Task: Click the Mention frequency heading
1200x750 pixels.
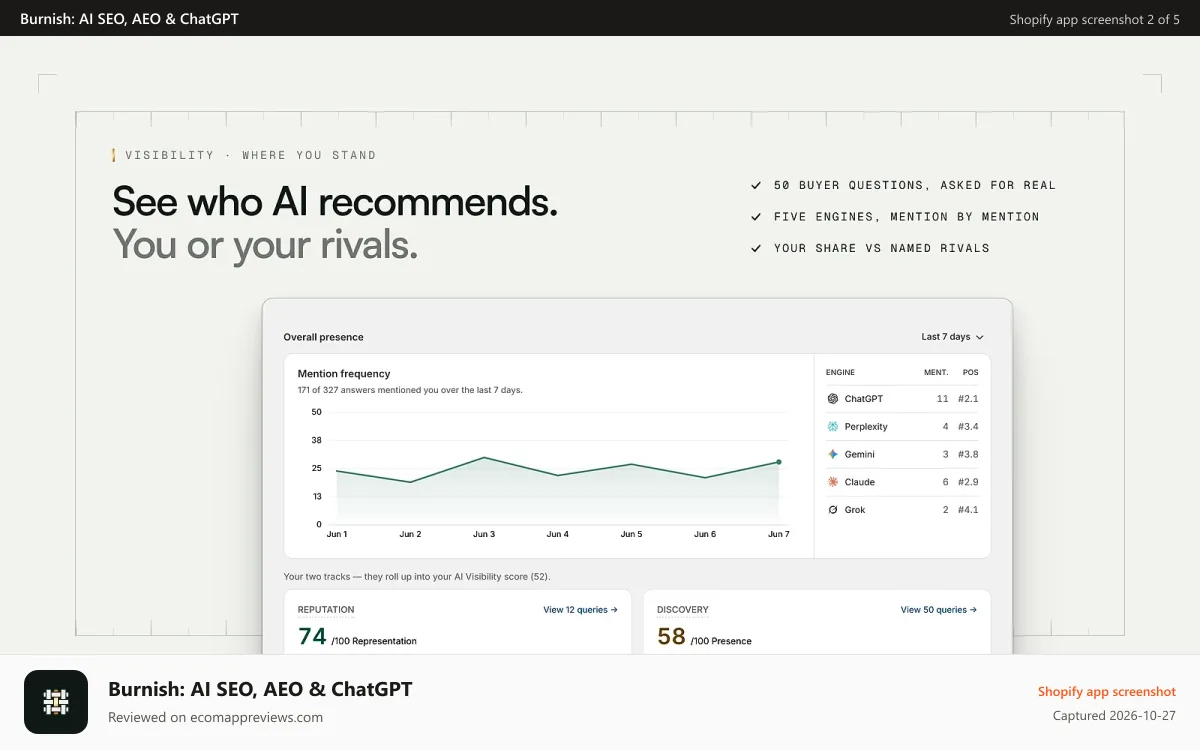Action: [x=344, y=374]
